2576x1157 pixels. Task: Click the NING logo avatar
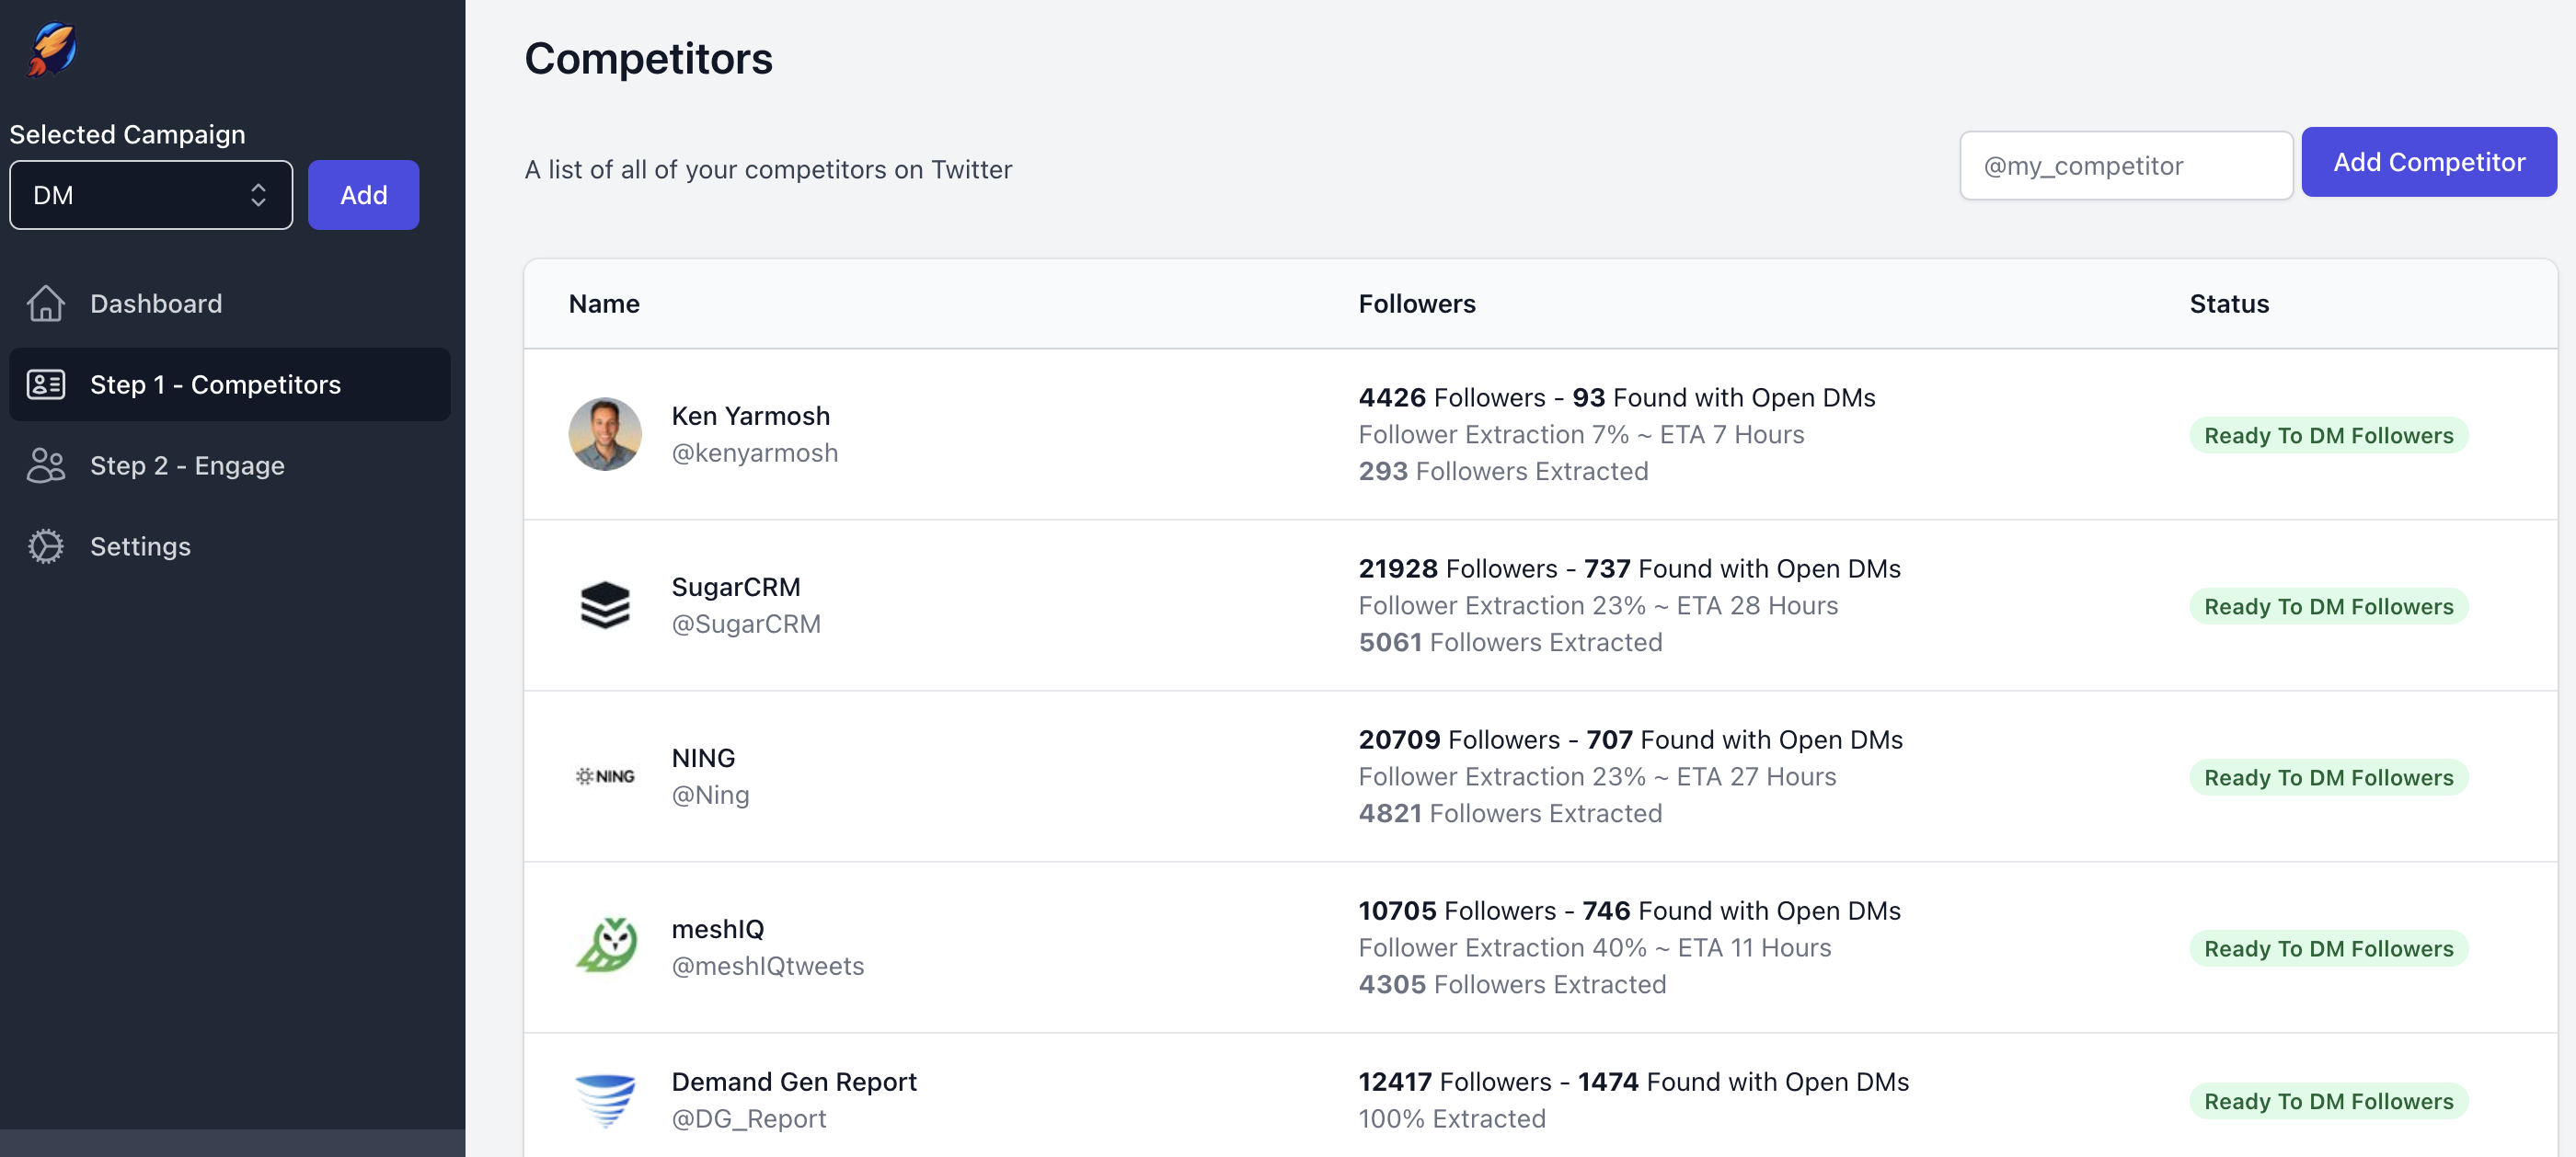click(x=605, y=776)
